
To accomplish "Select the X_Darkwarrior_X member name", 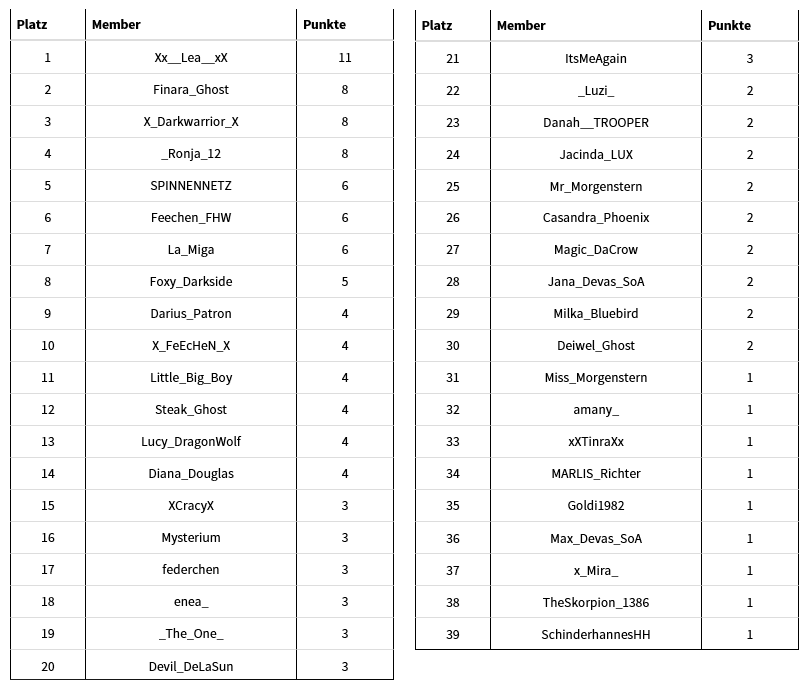I will 191,122.
